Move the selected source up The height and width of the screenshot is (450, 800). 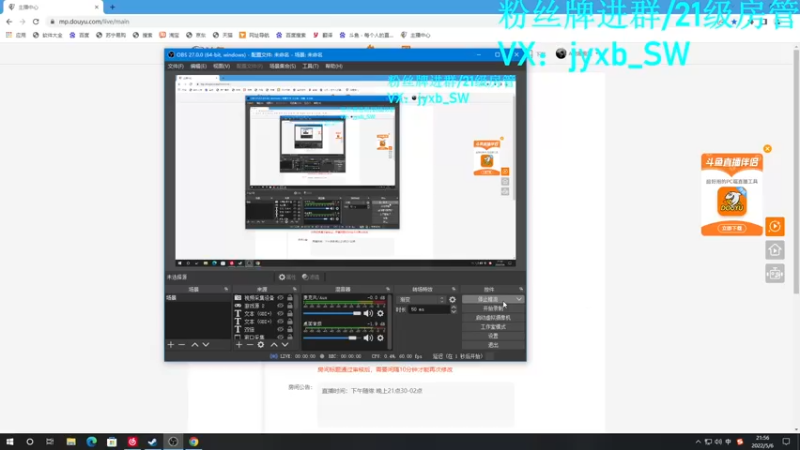coord(274,345)
